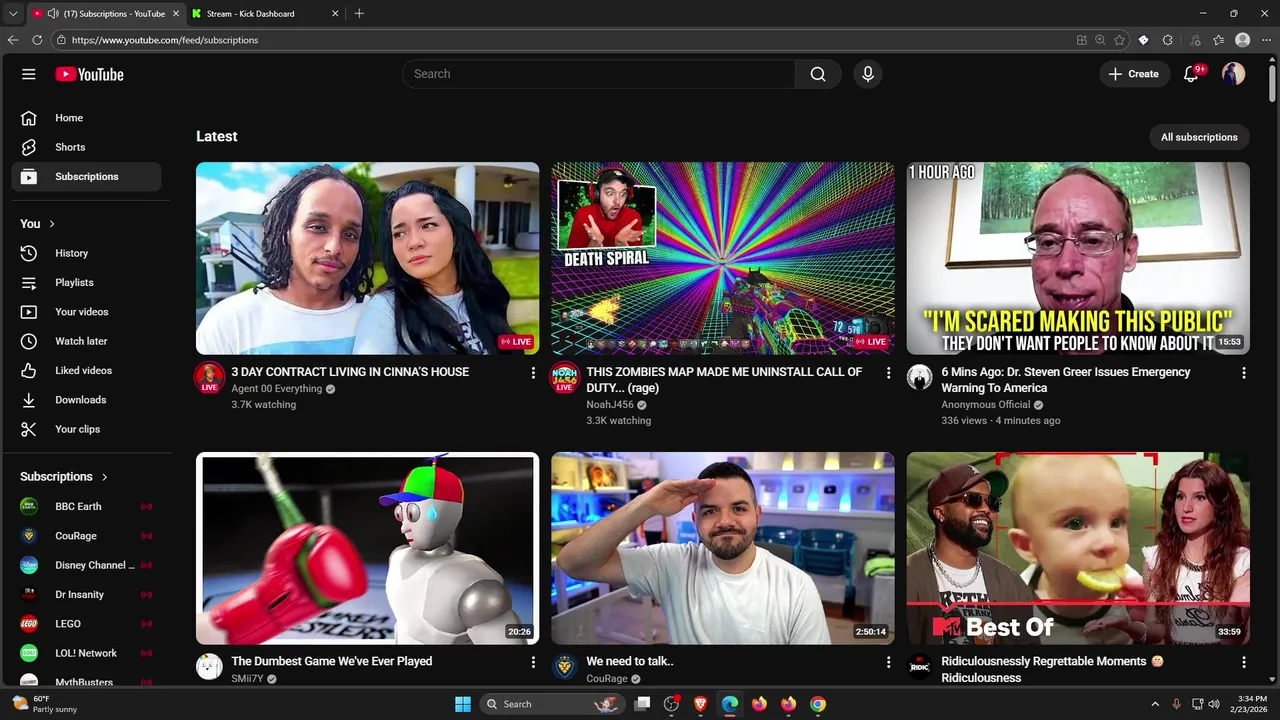Open History in the sidebar
The image size is (1280, 720).
(86, 253)
